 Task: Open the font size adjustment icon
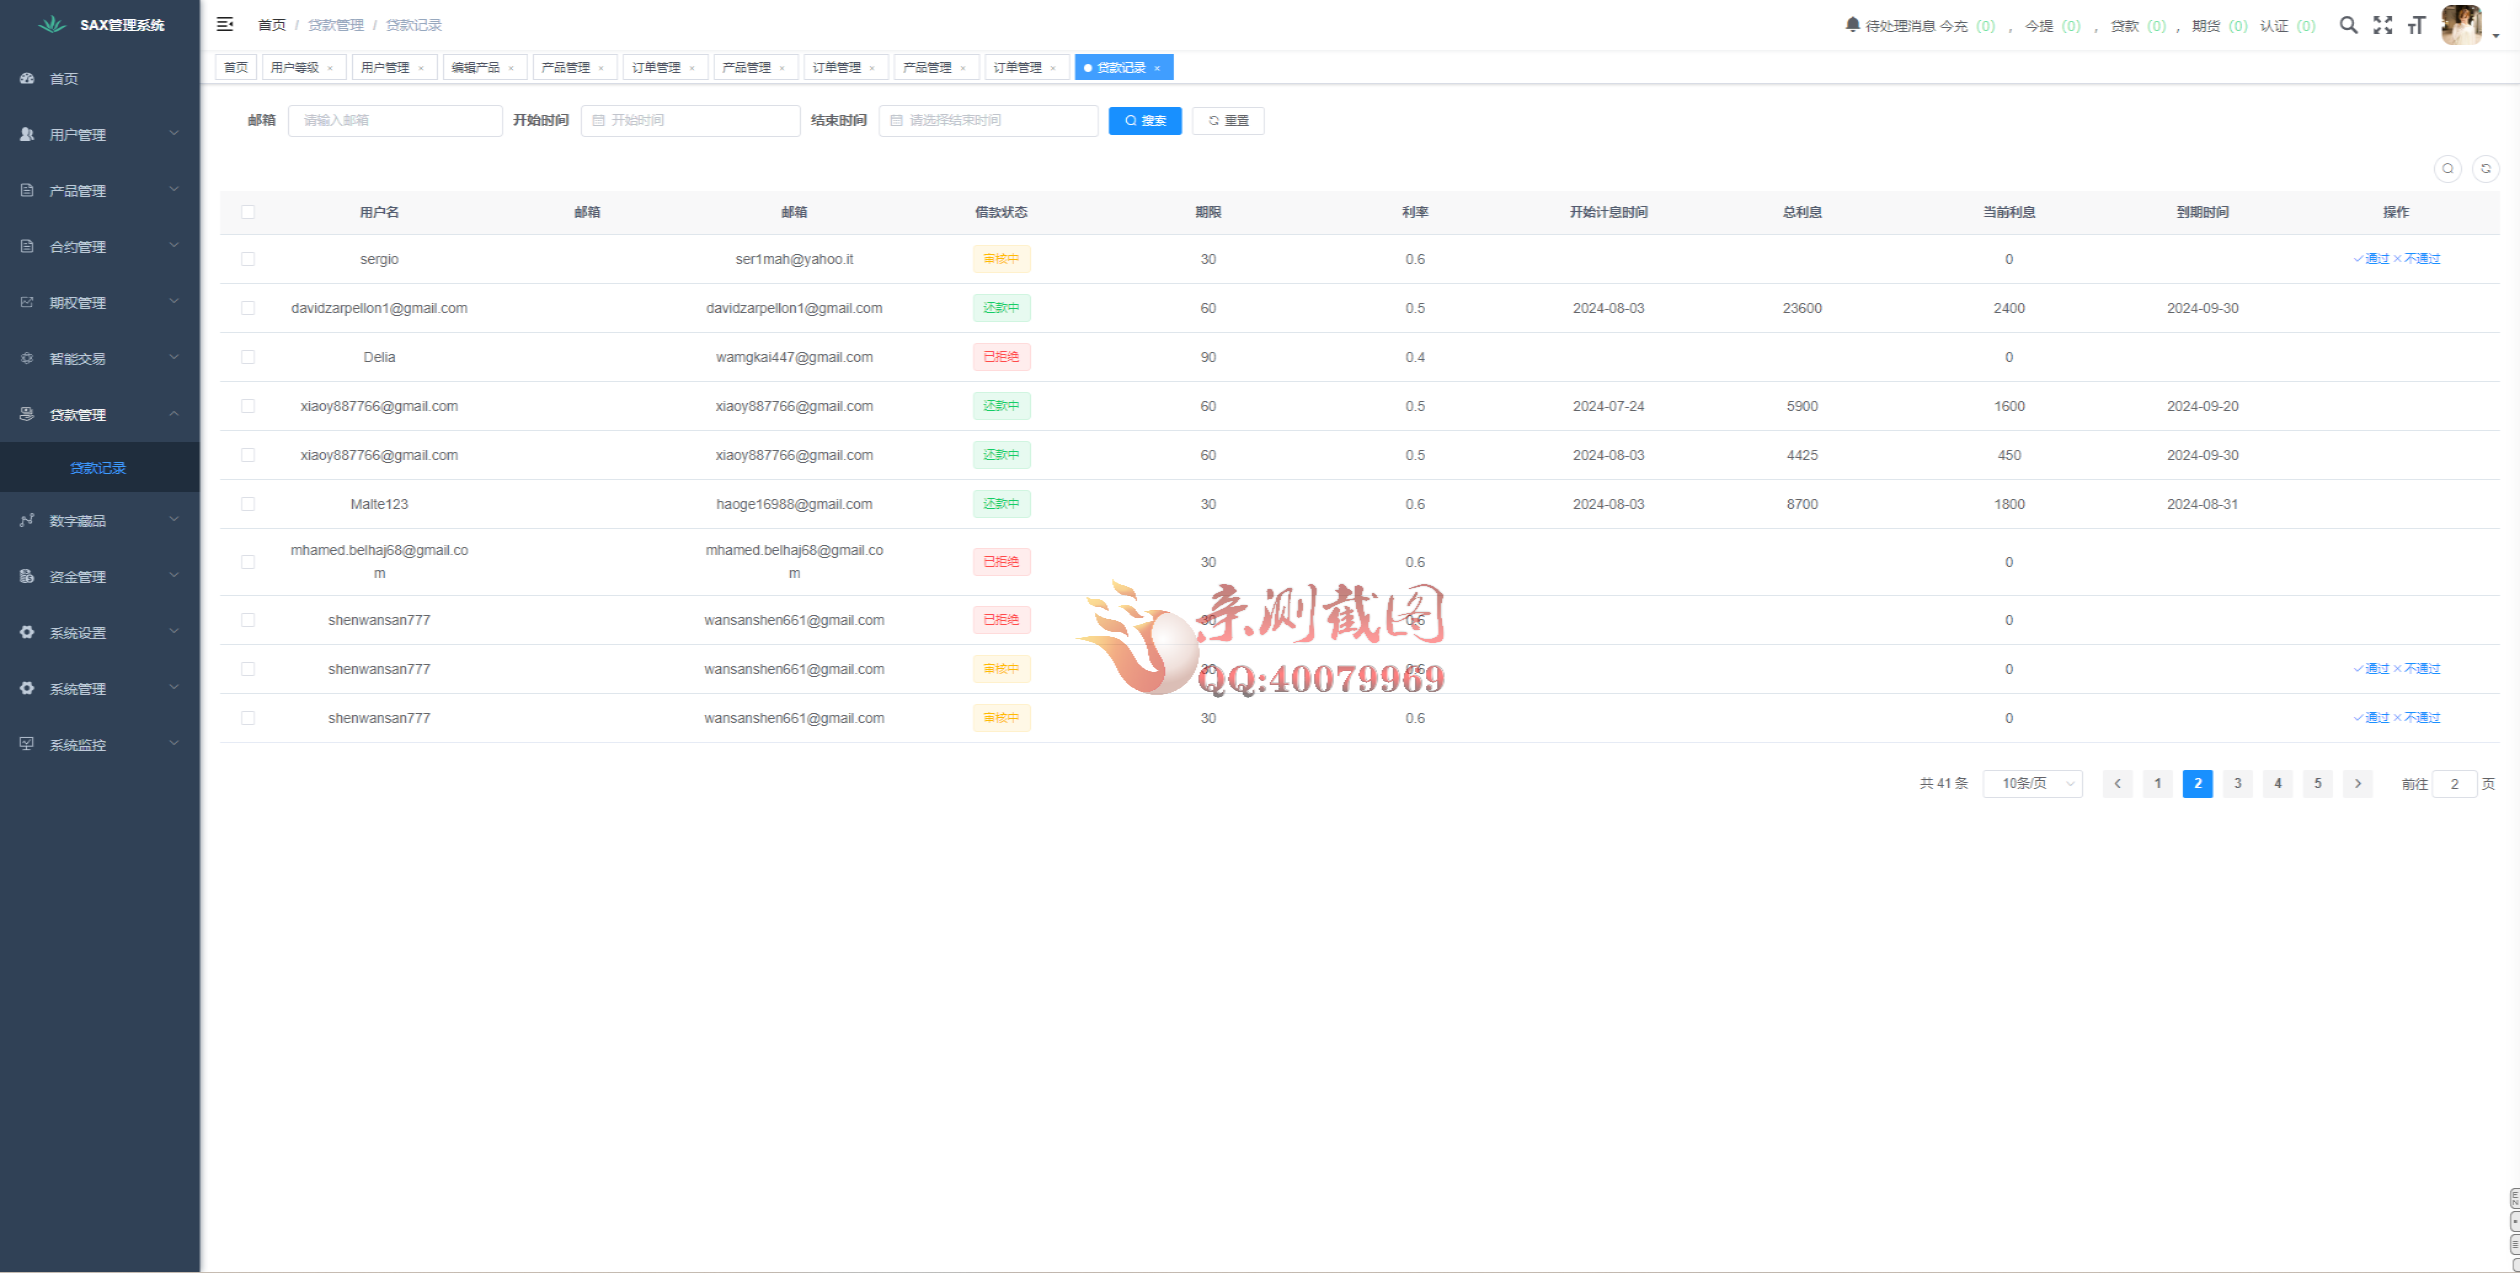[x=2416, y=25]
